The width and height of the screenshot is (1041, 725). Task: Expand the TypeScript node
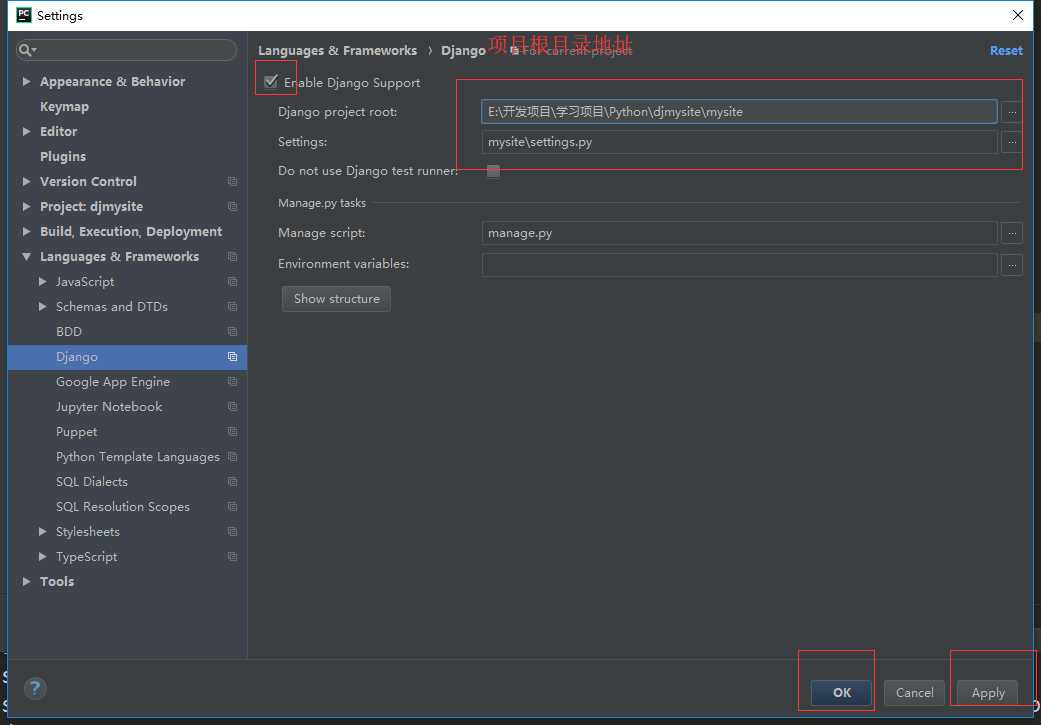(x=42, y=557)
